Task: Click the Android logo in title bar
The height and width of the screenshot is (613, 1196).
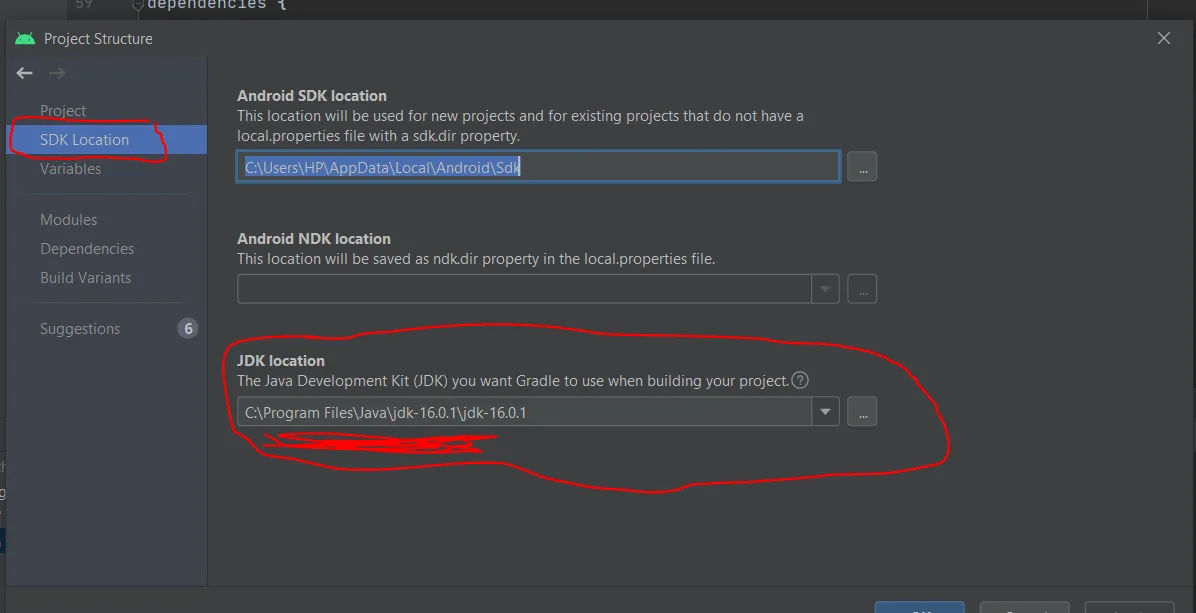Action: click(x=25, y=39)
